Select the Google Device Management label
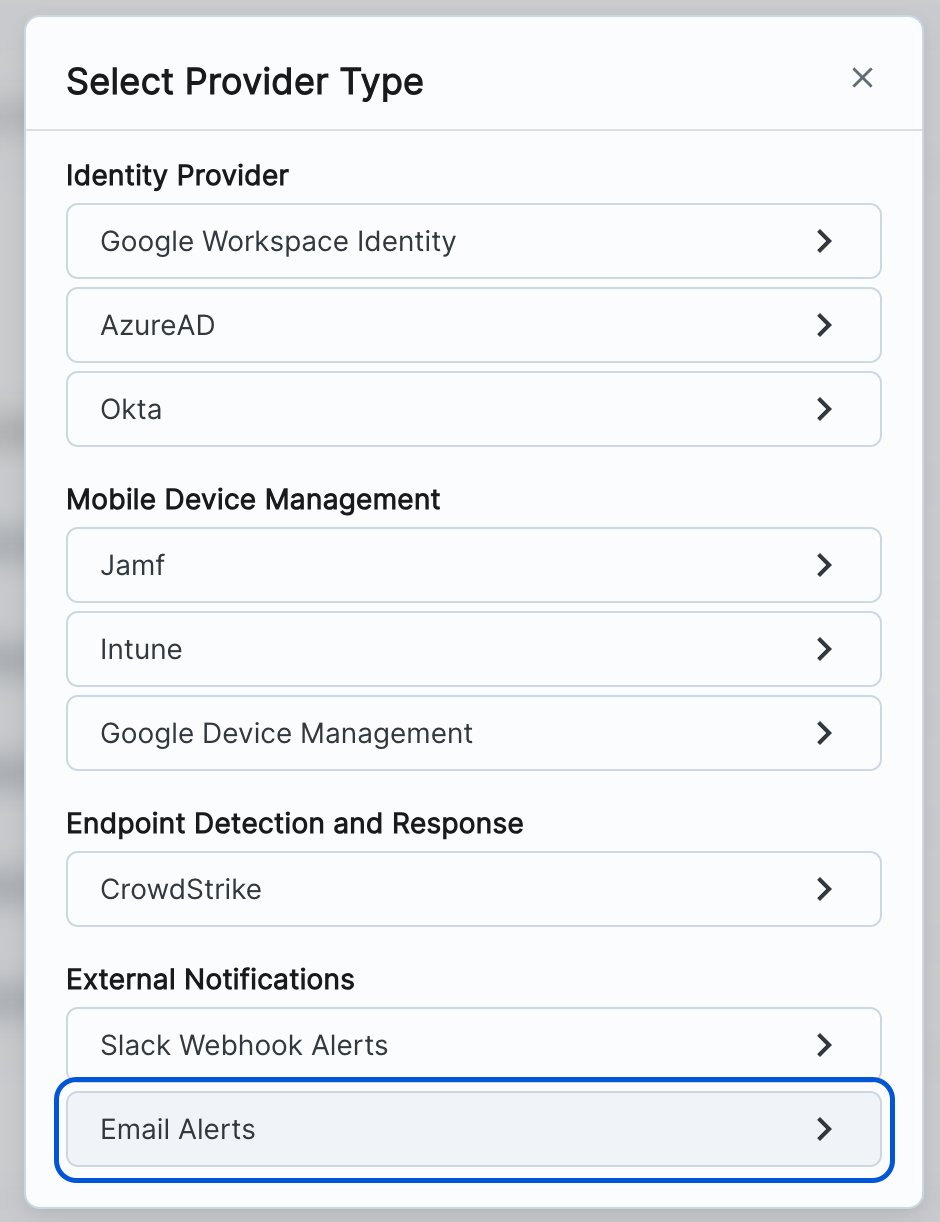 click(287, 733)
